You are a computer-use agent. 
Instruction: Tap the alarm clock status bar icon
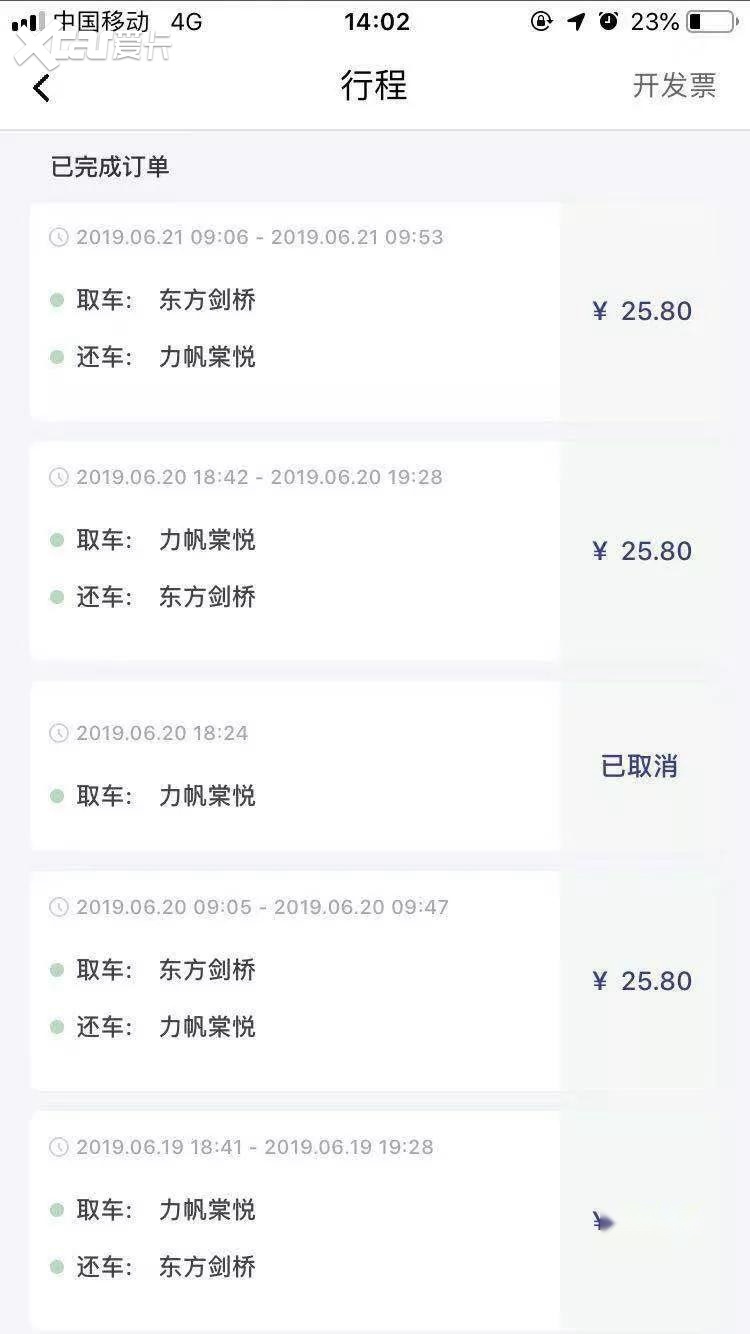(609, 21)
